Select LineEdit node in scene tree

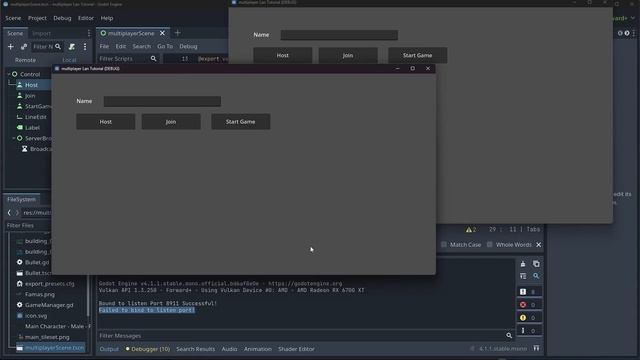coord(36,117)
